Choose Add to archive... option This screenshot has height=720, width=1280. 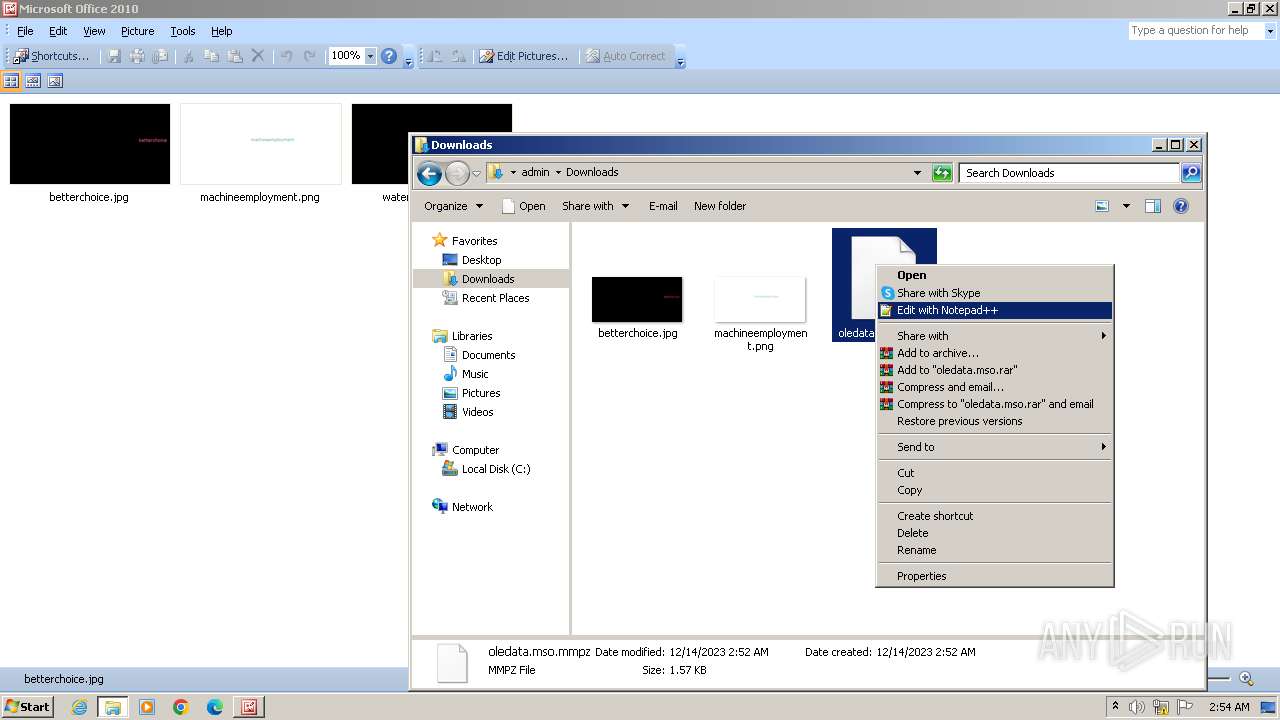click(x=995, y=353)
